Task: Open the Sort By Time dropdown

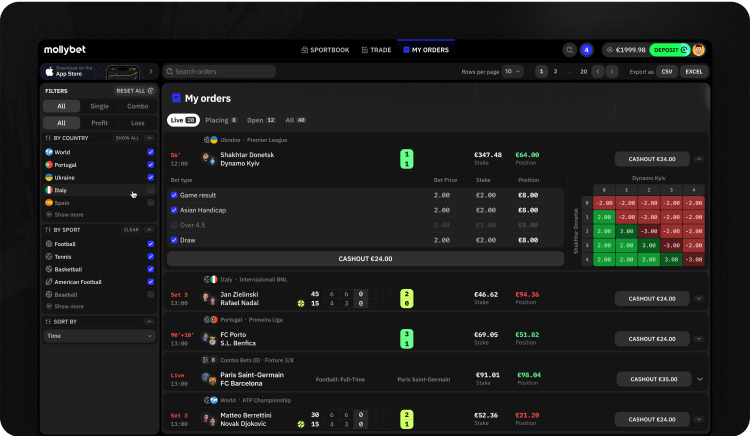Action: [x=100, y=337]
